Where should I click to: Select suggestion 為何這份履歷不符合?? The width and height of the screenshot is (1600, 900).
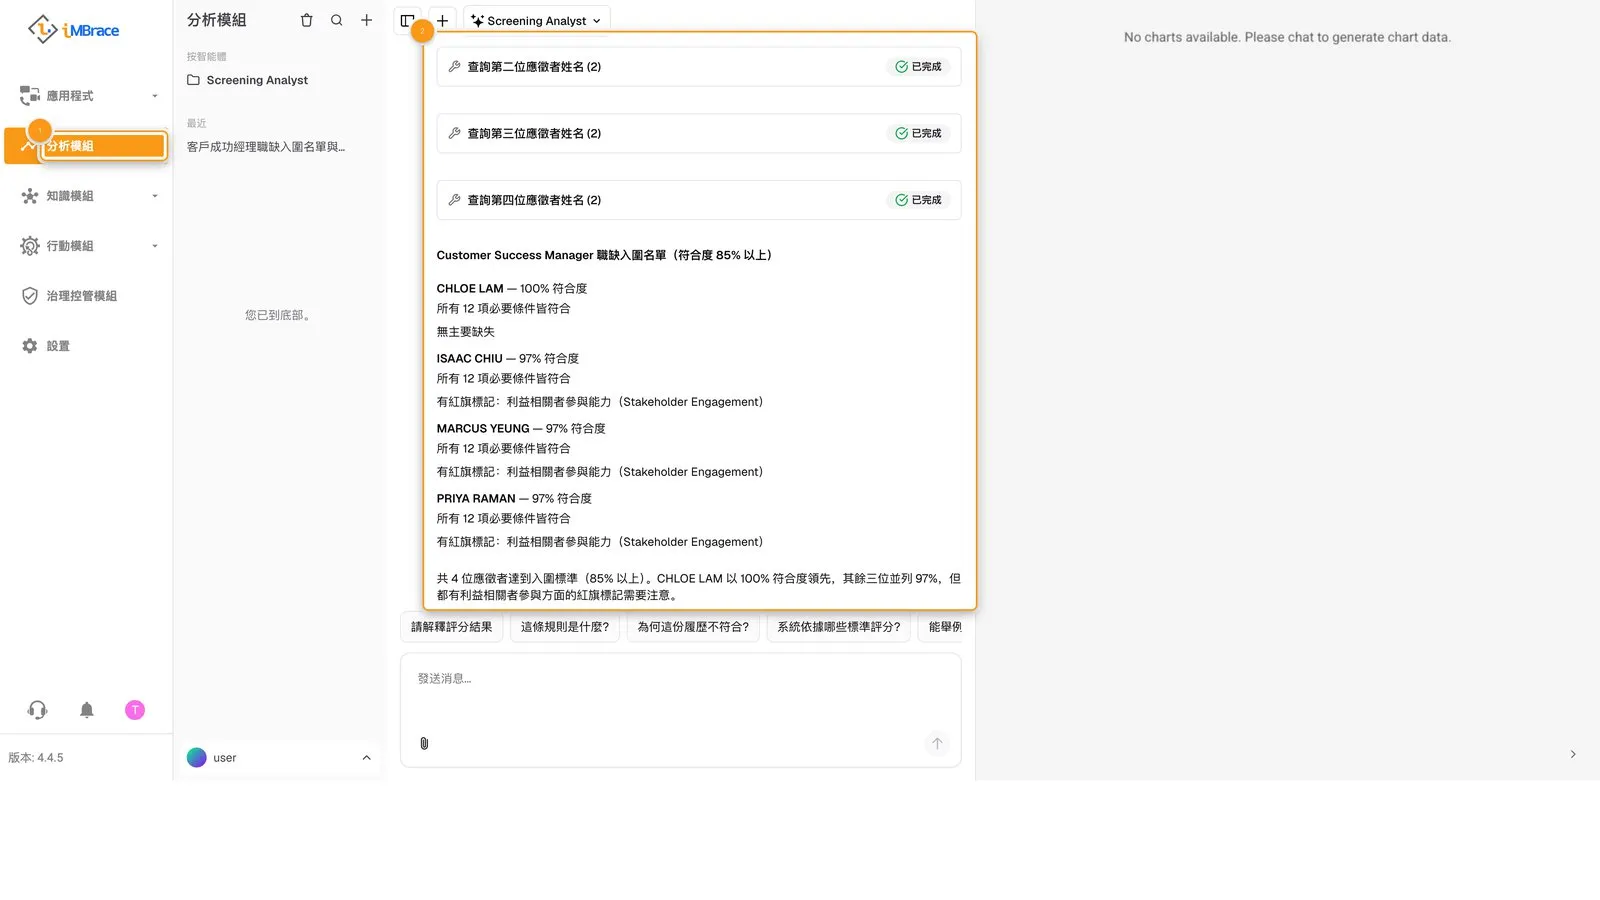693,627
